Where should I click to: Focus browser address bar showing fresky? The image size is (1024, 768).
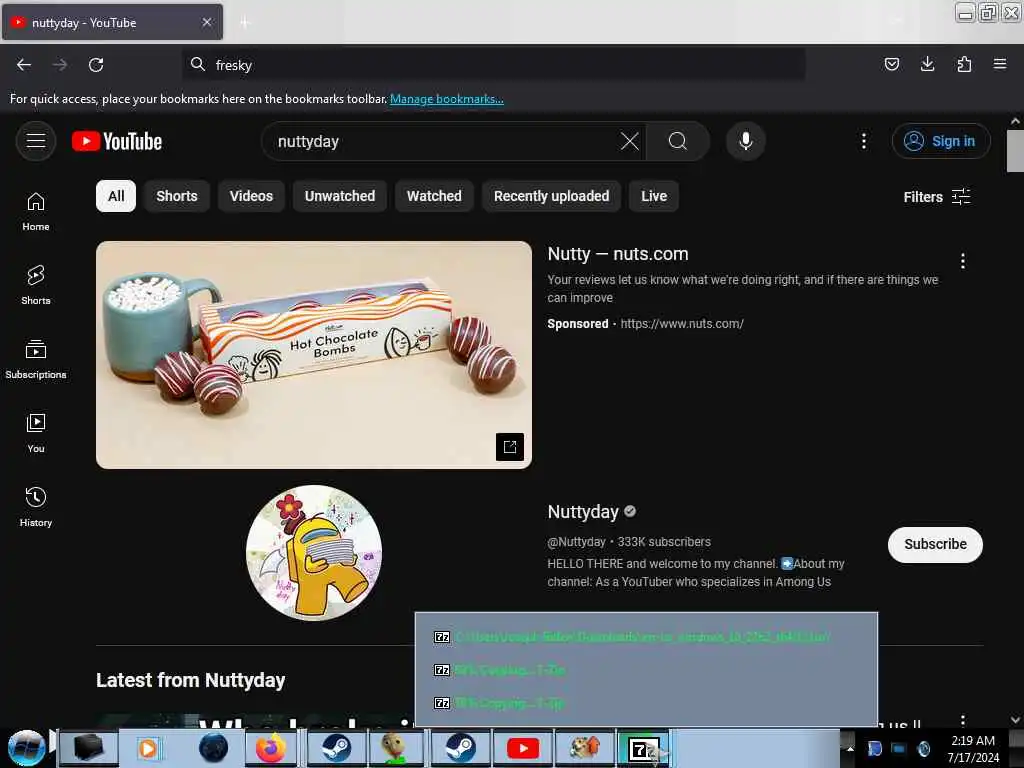(493, 65)
